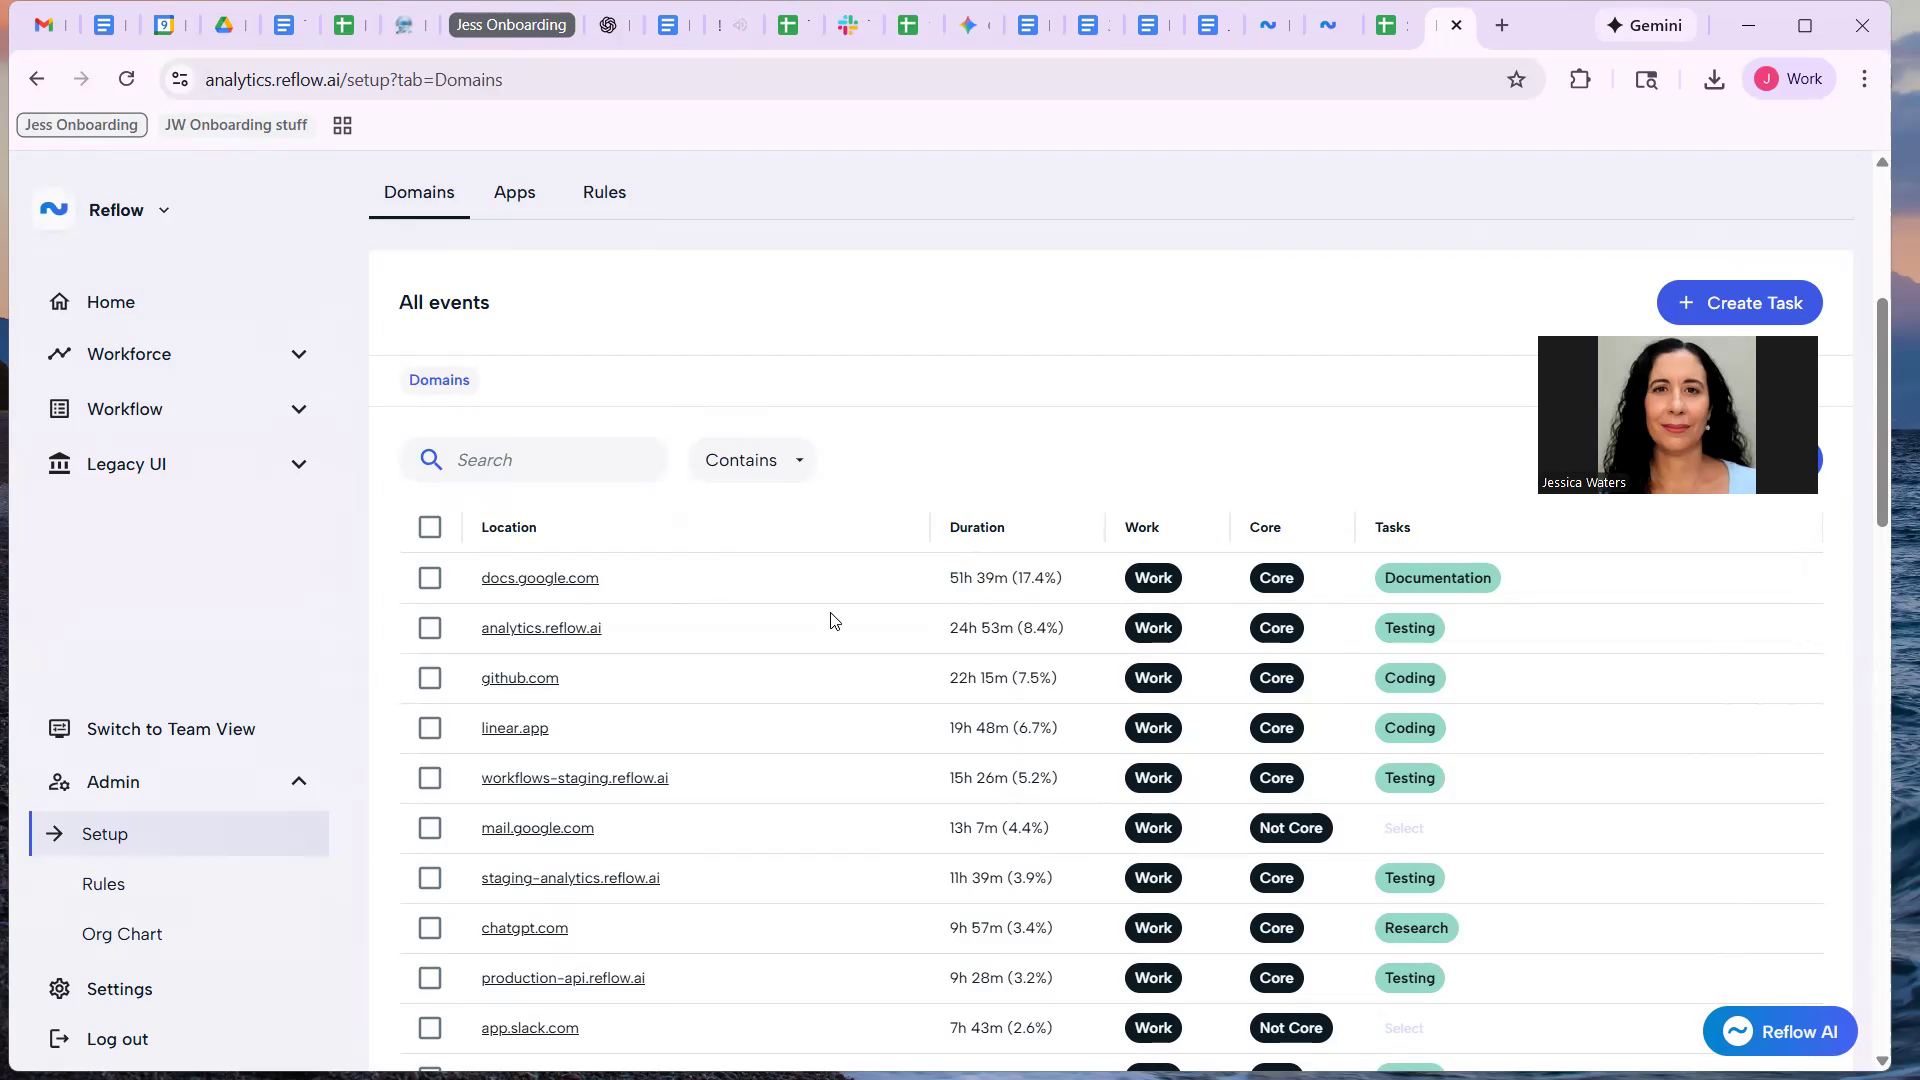Open browser extensions puzzle icon
Screen dimensions: 1920x1080
point(1580,80)
